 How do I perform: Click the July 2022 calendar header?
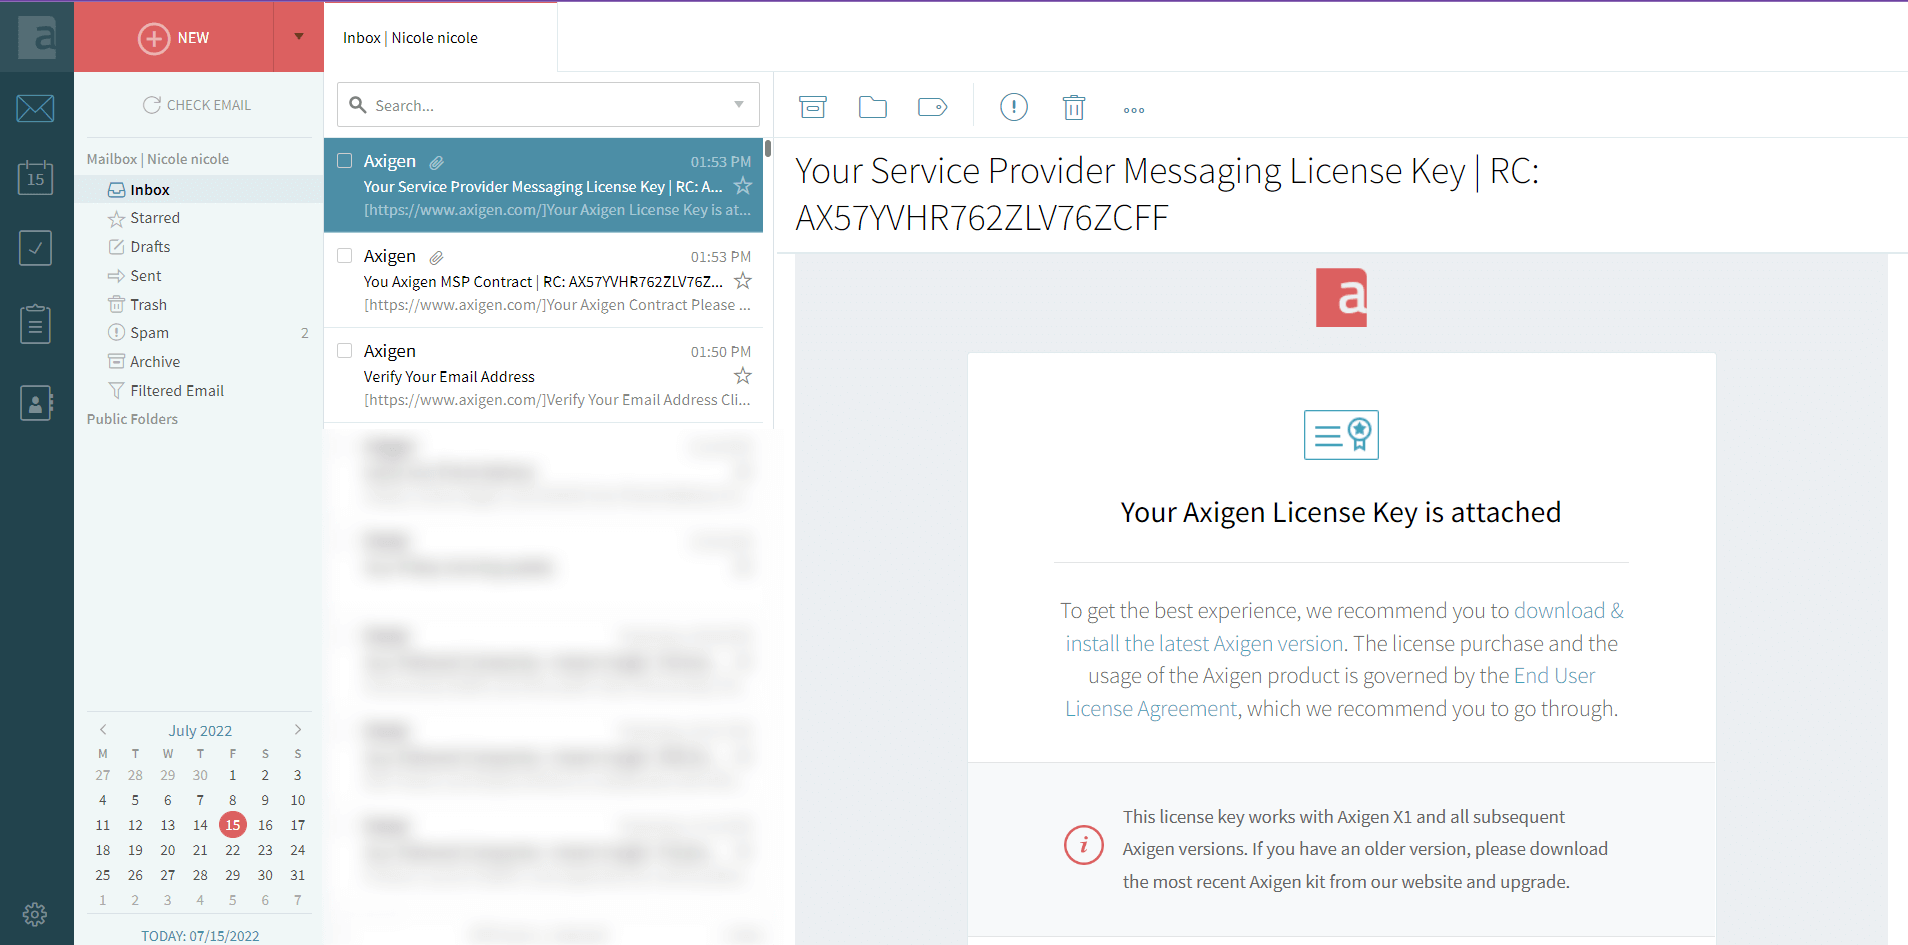[200, 731]
